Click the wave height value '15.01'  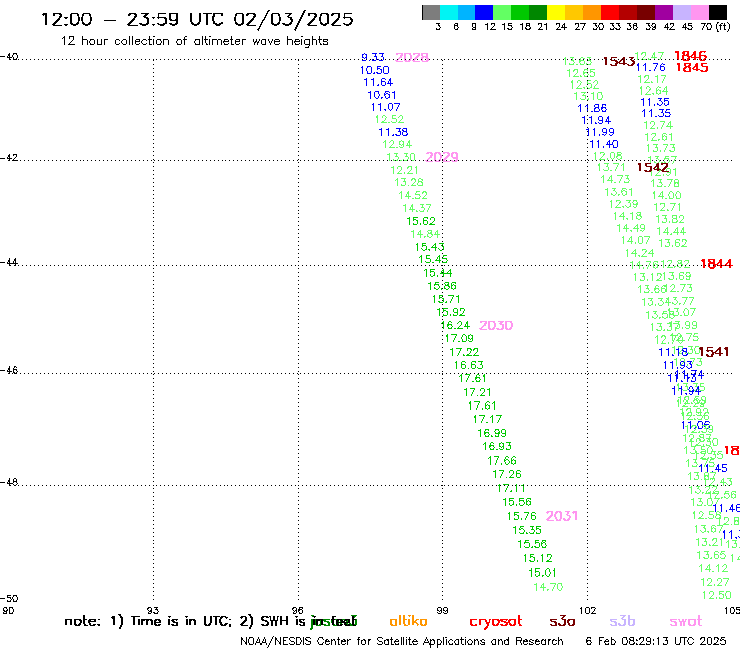[542, 573]
